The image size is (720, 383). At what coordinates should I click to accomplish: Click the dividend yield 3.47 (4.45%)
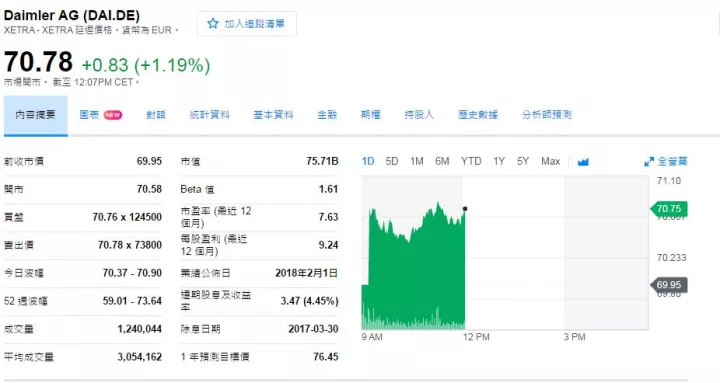click(x=309, y=301)
